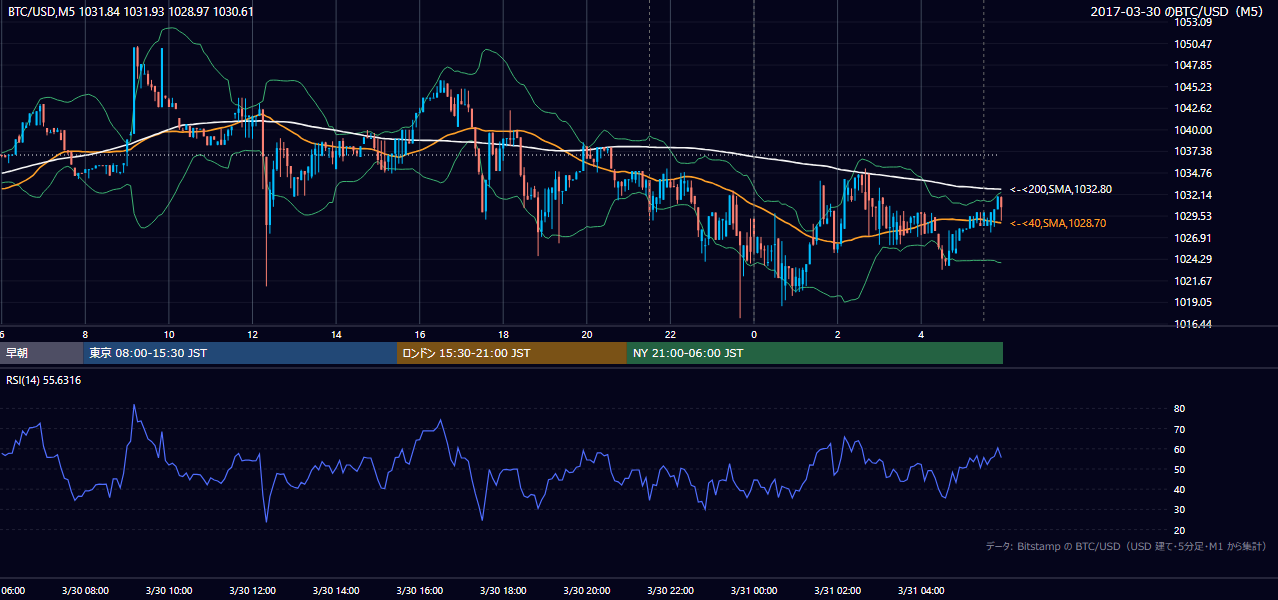Click price axis value 1024.29
Viewport: 1278px width, 600px height.
(x=1193, y=260)
